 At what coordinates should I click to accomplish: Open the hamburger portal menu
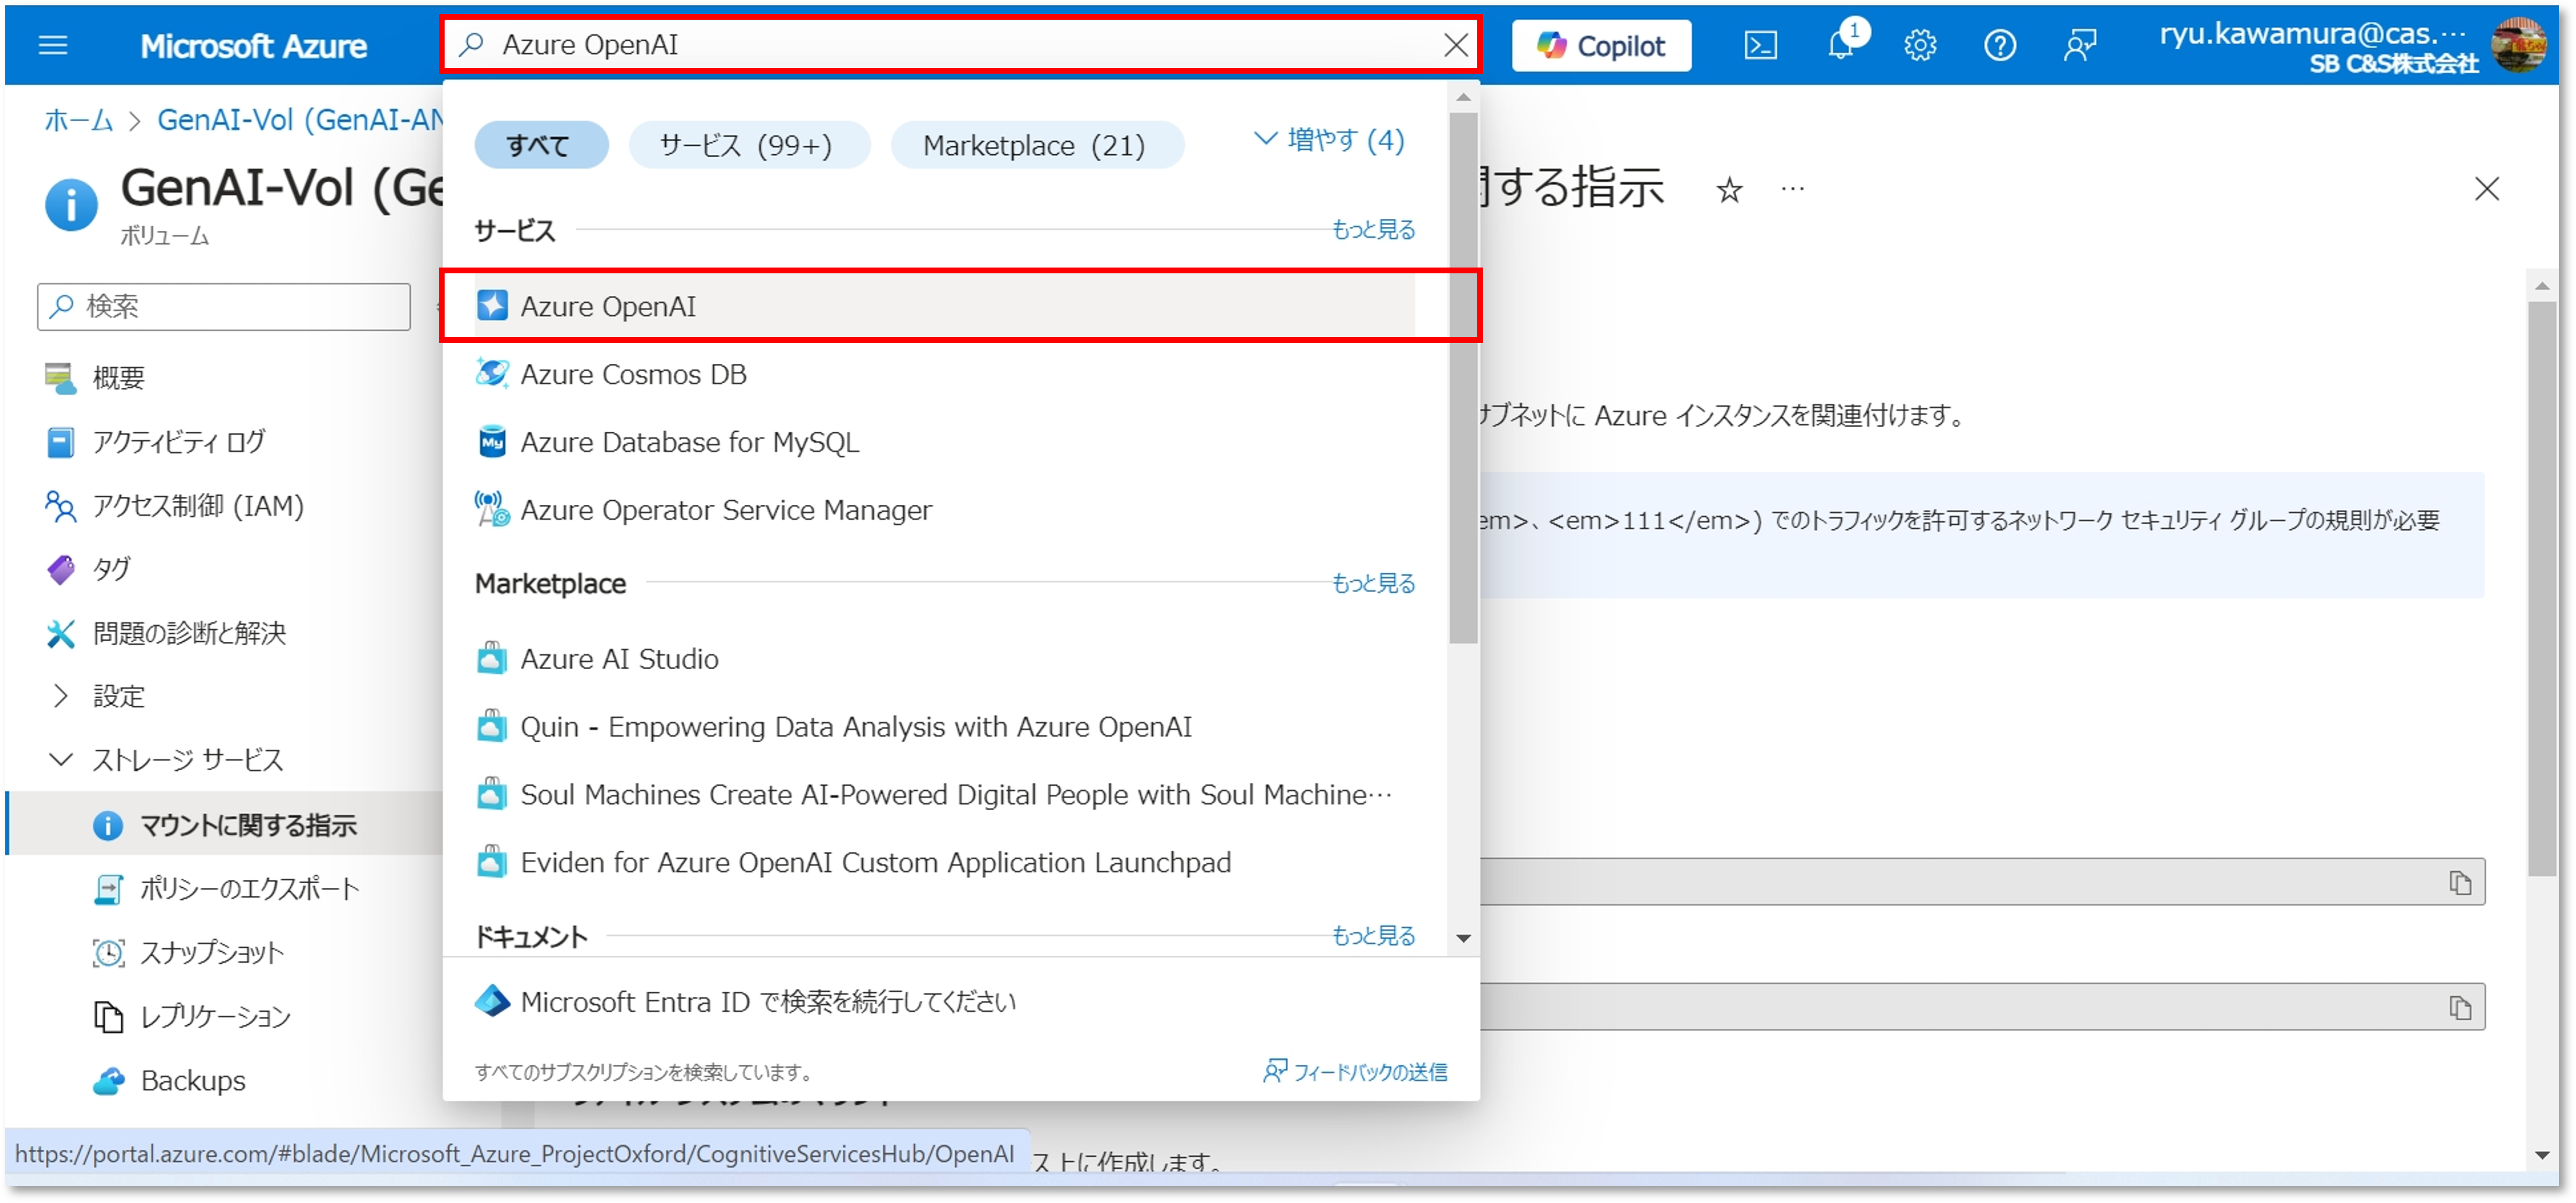(x=52, y=45)
